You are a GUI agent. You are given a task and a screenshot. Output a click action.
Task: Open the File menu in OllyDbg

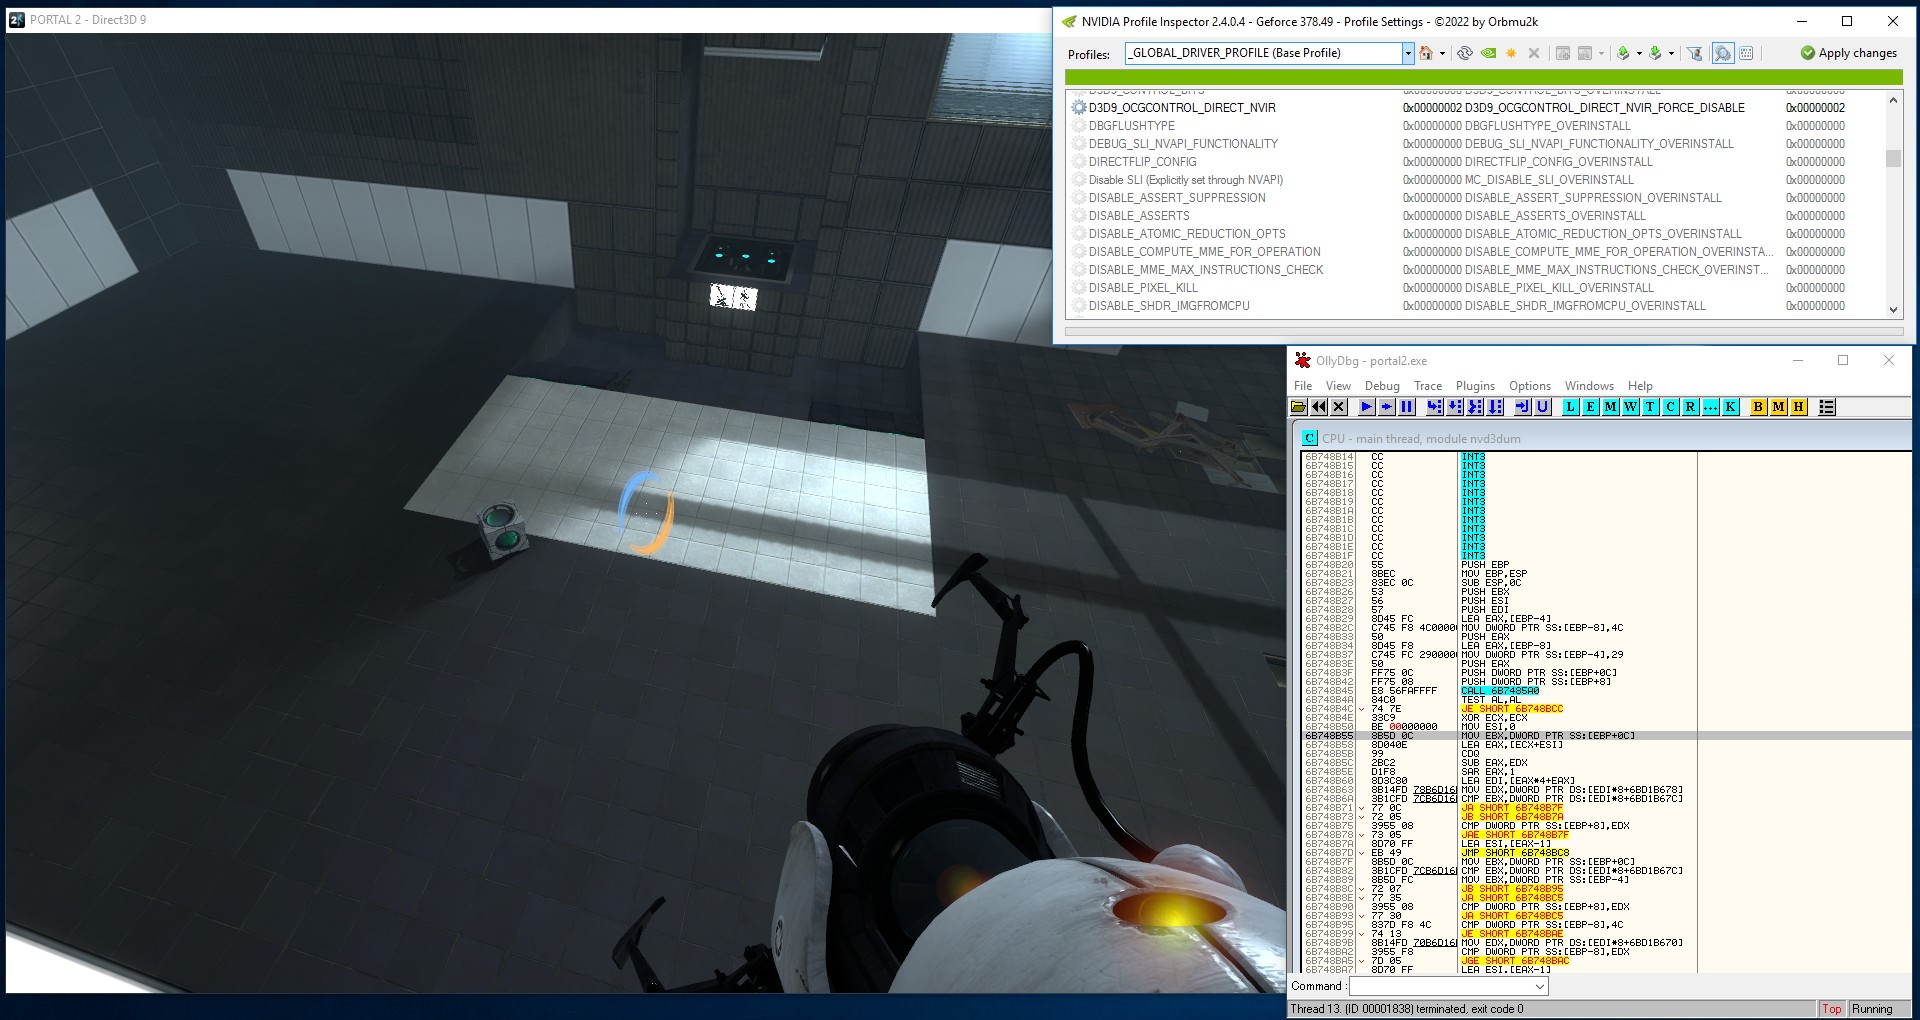[1302, 386]
